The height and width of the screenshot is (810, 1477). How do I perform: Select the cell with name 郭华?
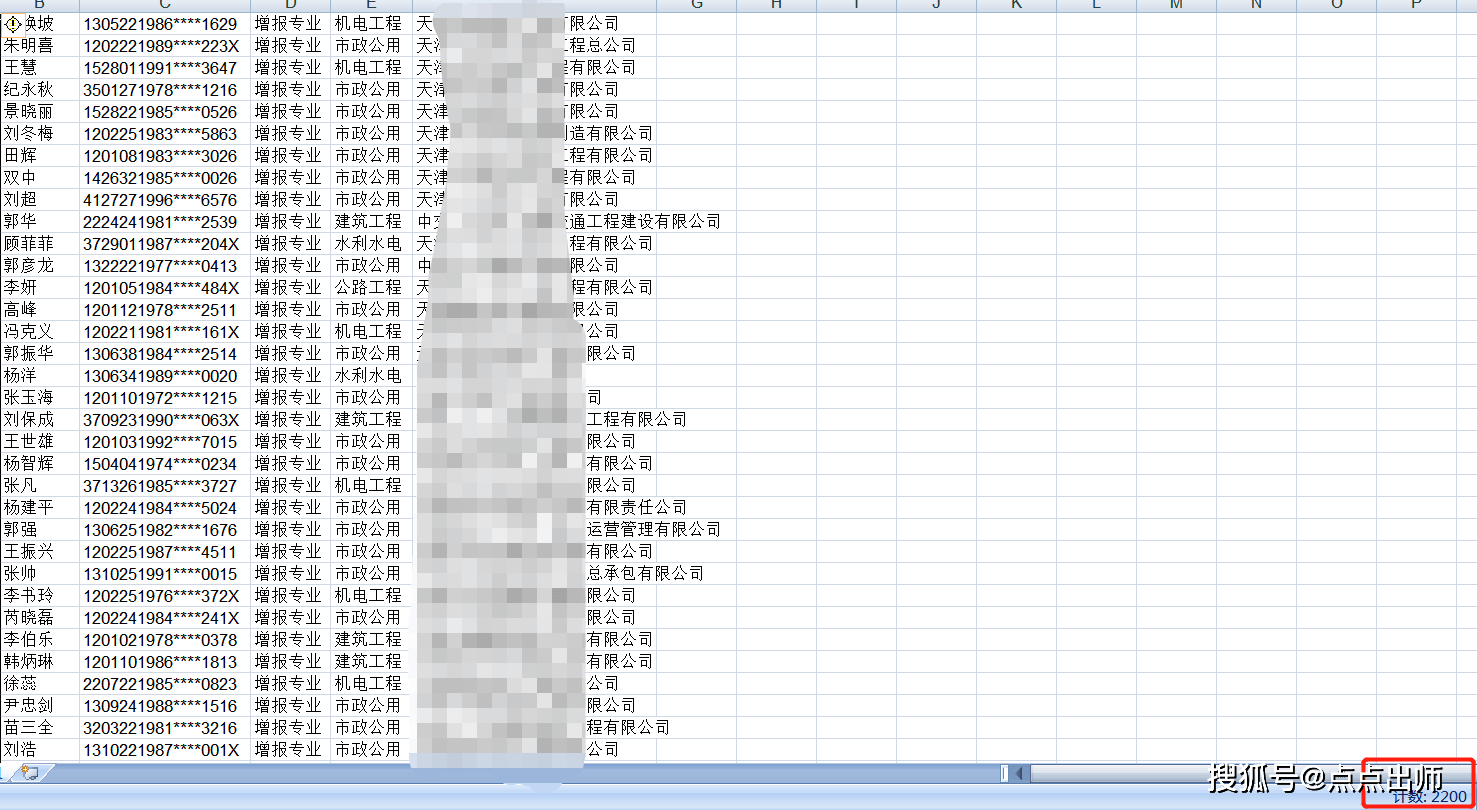[x=40, y=221]
